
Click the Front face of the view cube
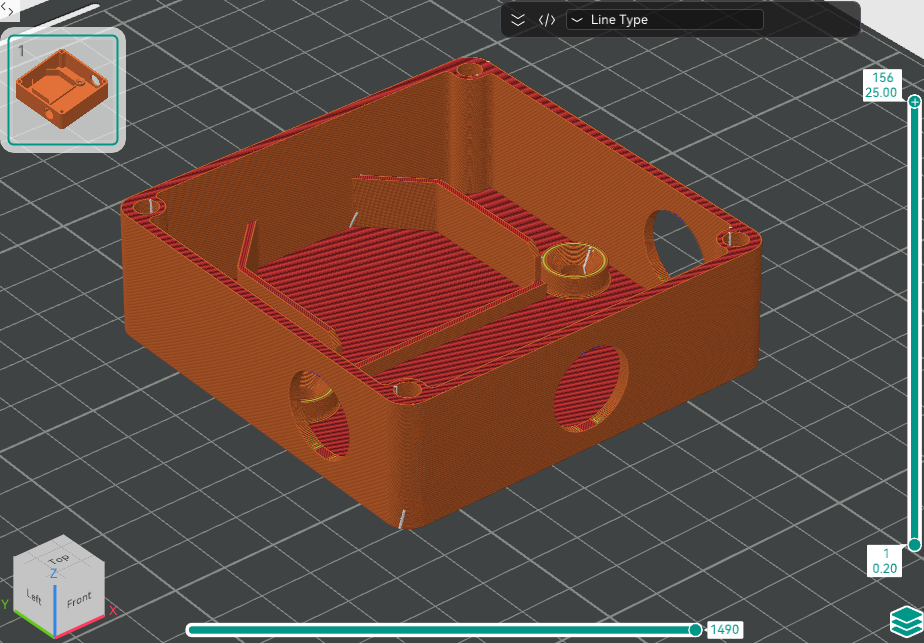(80, 599)
